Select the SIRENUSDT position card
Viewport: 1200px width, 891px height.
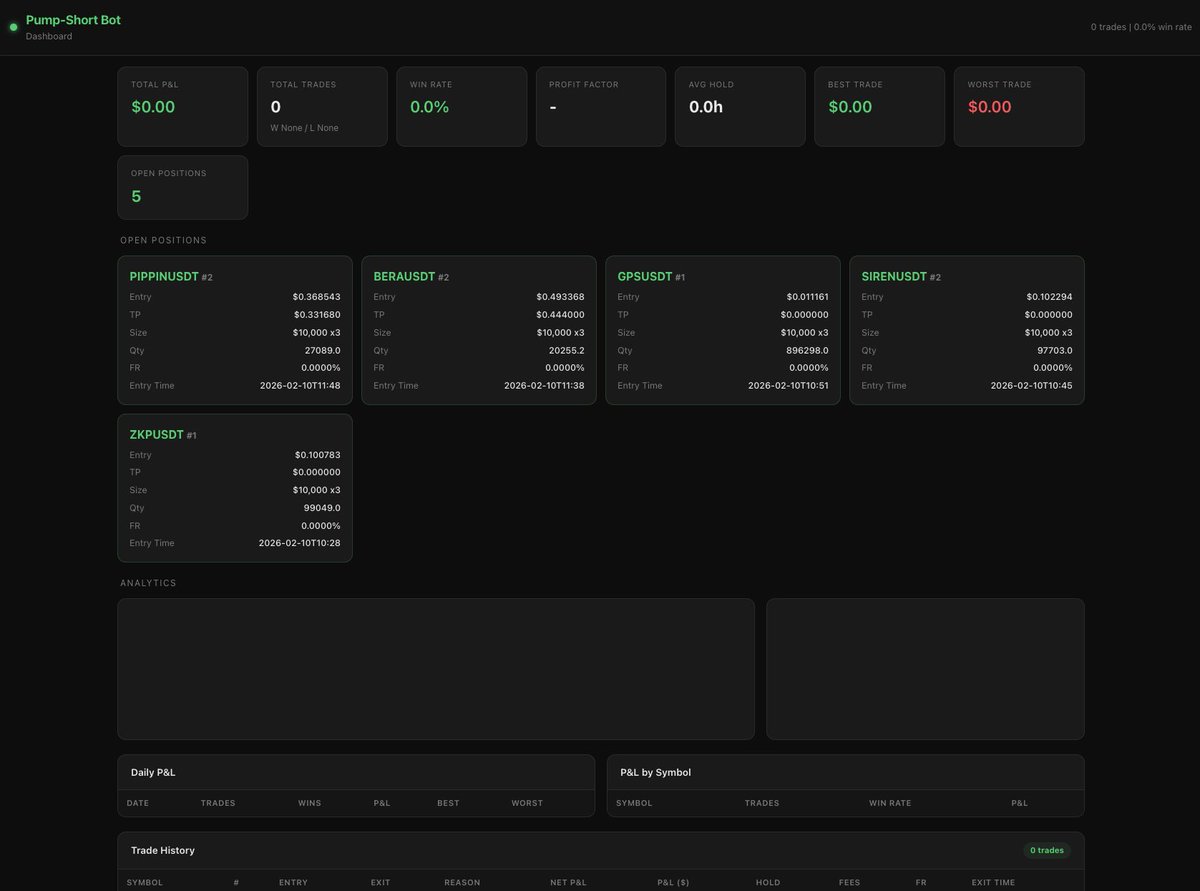[x=967, y=330]
